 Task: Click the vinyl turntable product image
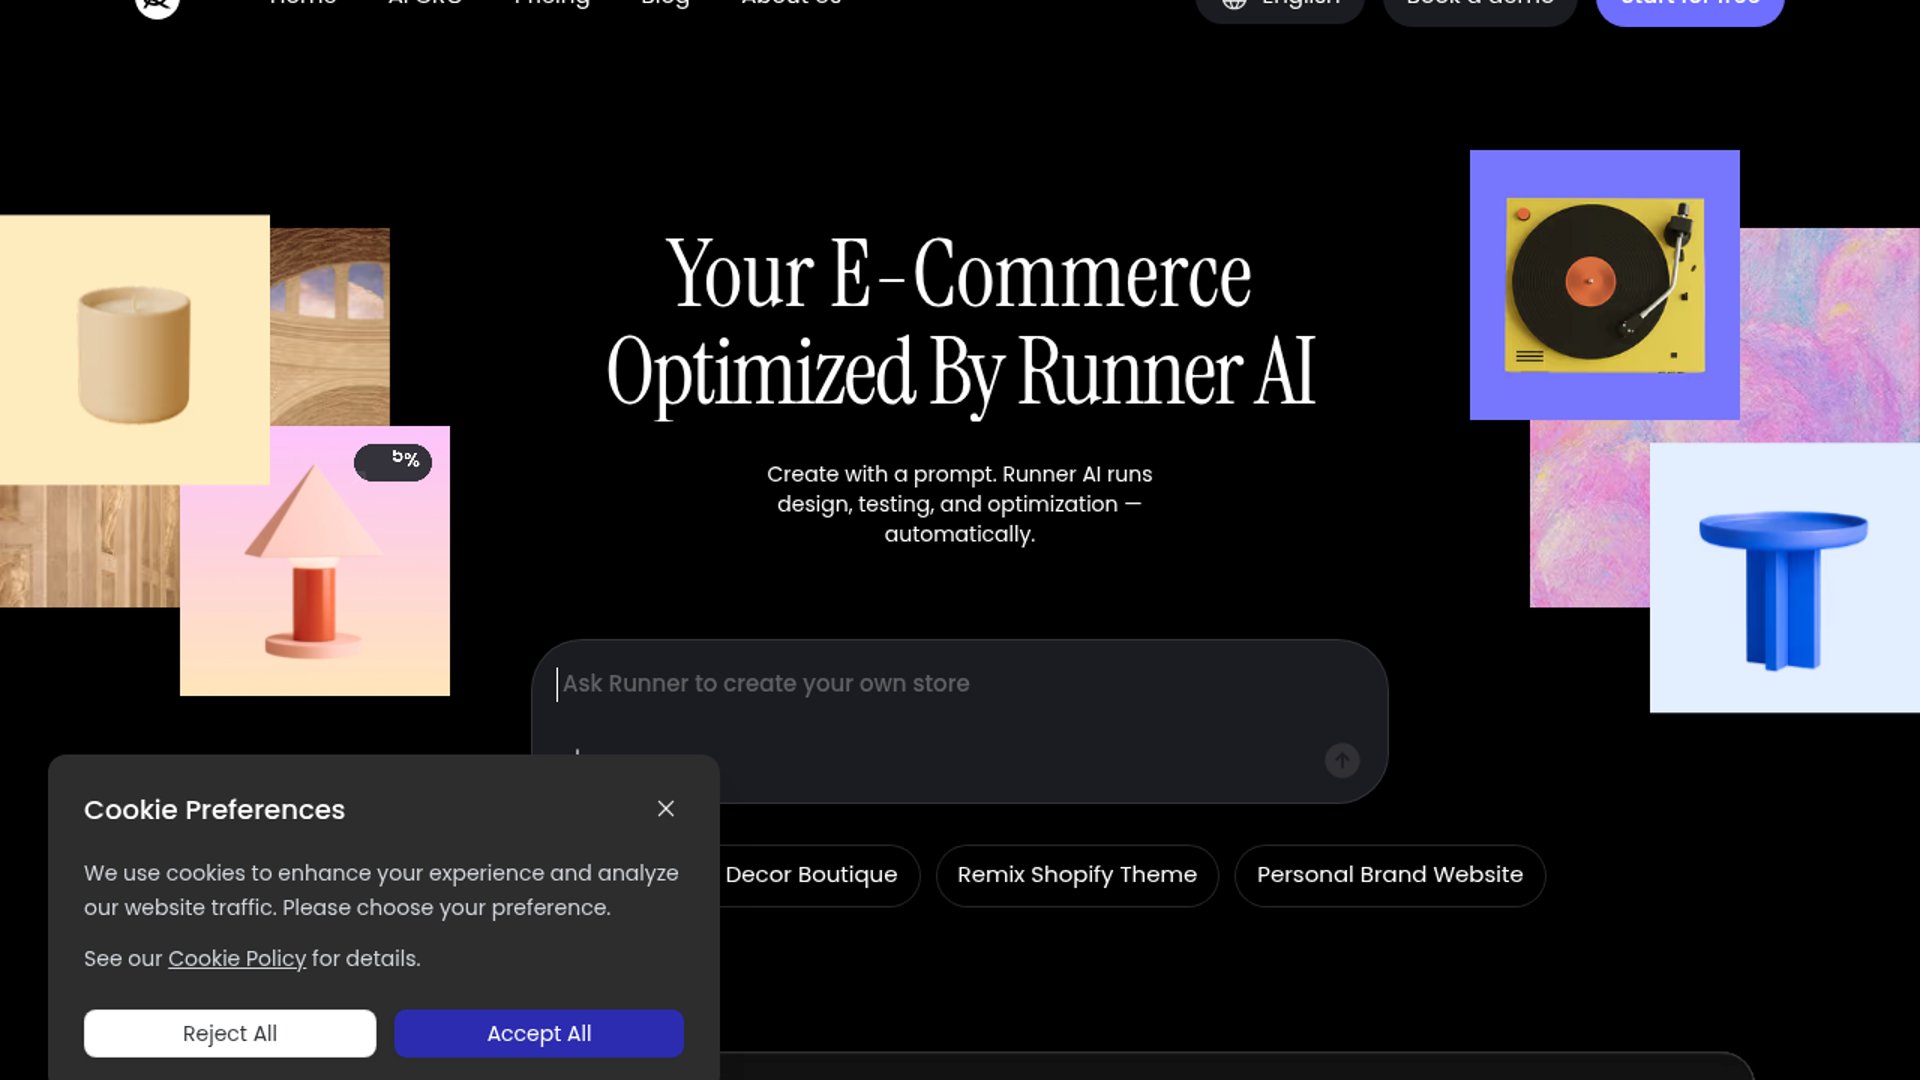pos(1604,285)
